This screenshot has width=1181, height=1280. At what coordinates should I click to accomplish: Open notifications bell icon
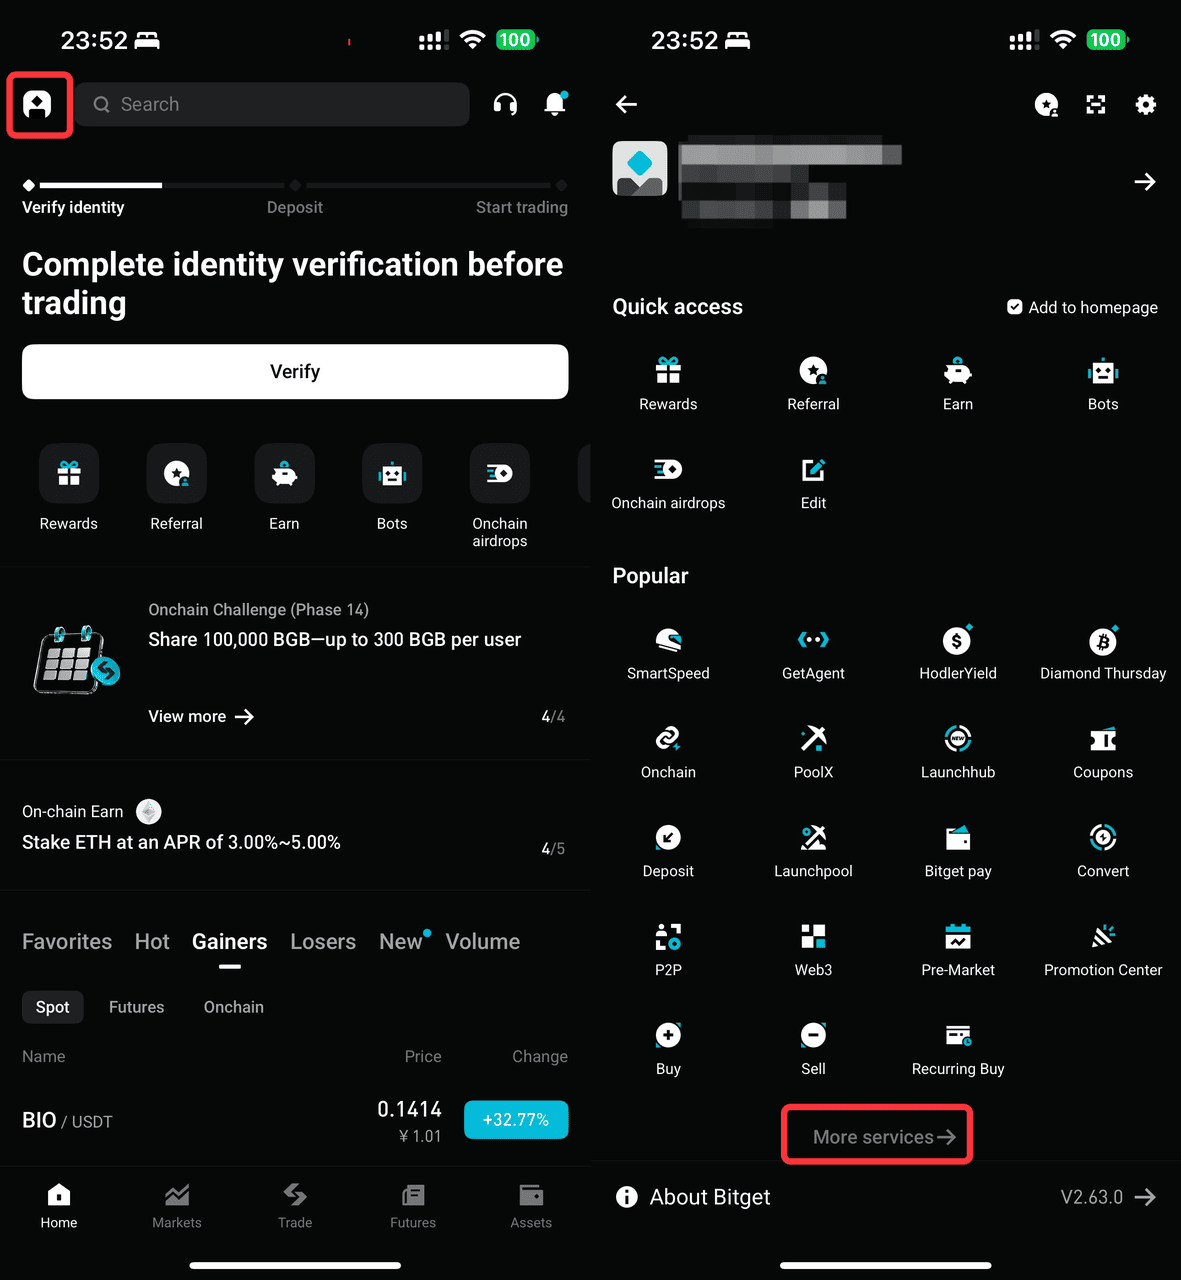555,103
